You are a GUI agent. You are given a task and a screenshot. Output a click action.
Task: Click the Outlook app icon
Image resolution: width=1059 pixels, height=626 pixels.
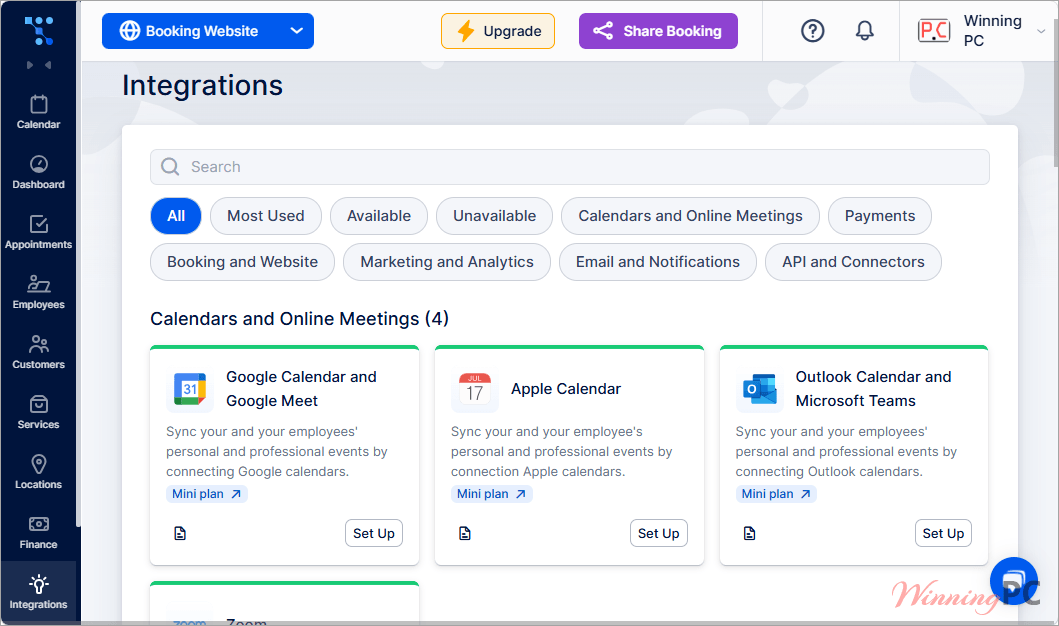[x=760, y=389]
